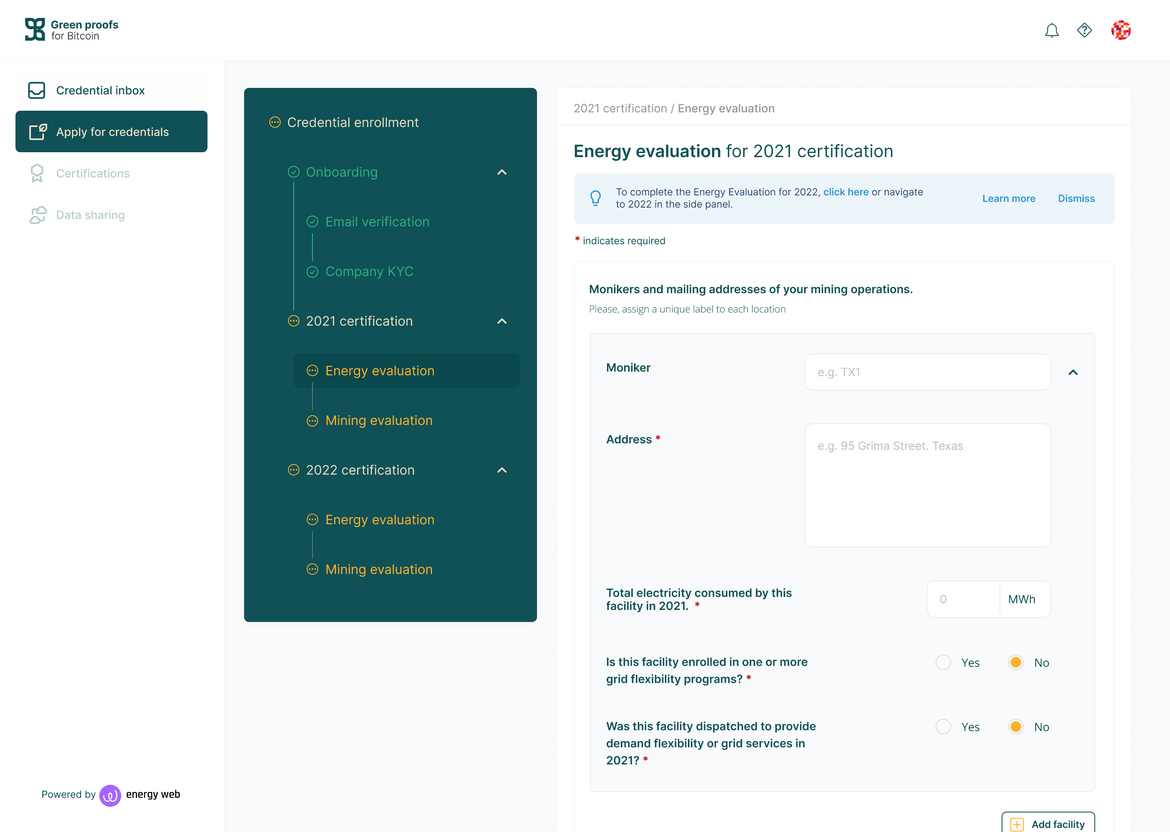Click the Moniker input field

point(927,372)
